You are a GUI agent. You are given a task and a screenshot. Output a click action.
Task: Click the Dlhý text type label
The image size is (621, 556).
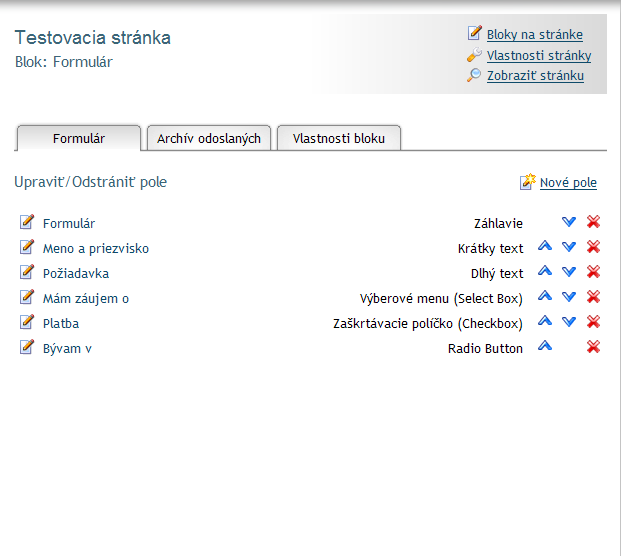(x=497, y=273)
